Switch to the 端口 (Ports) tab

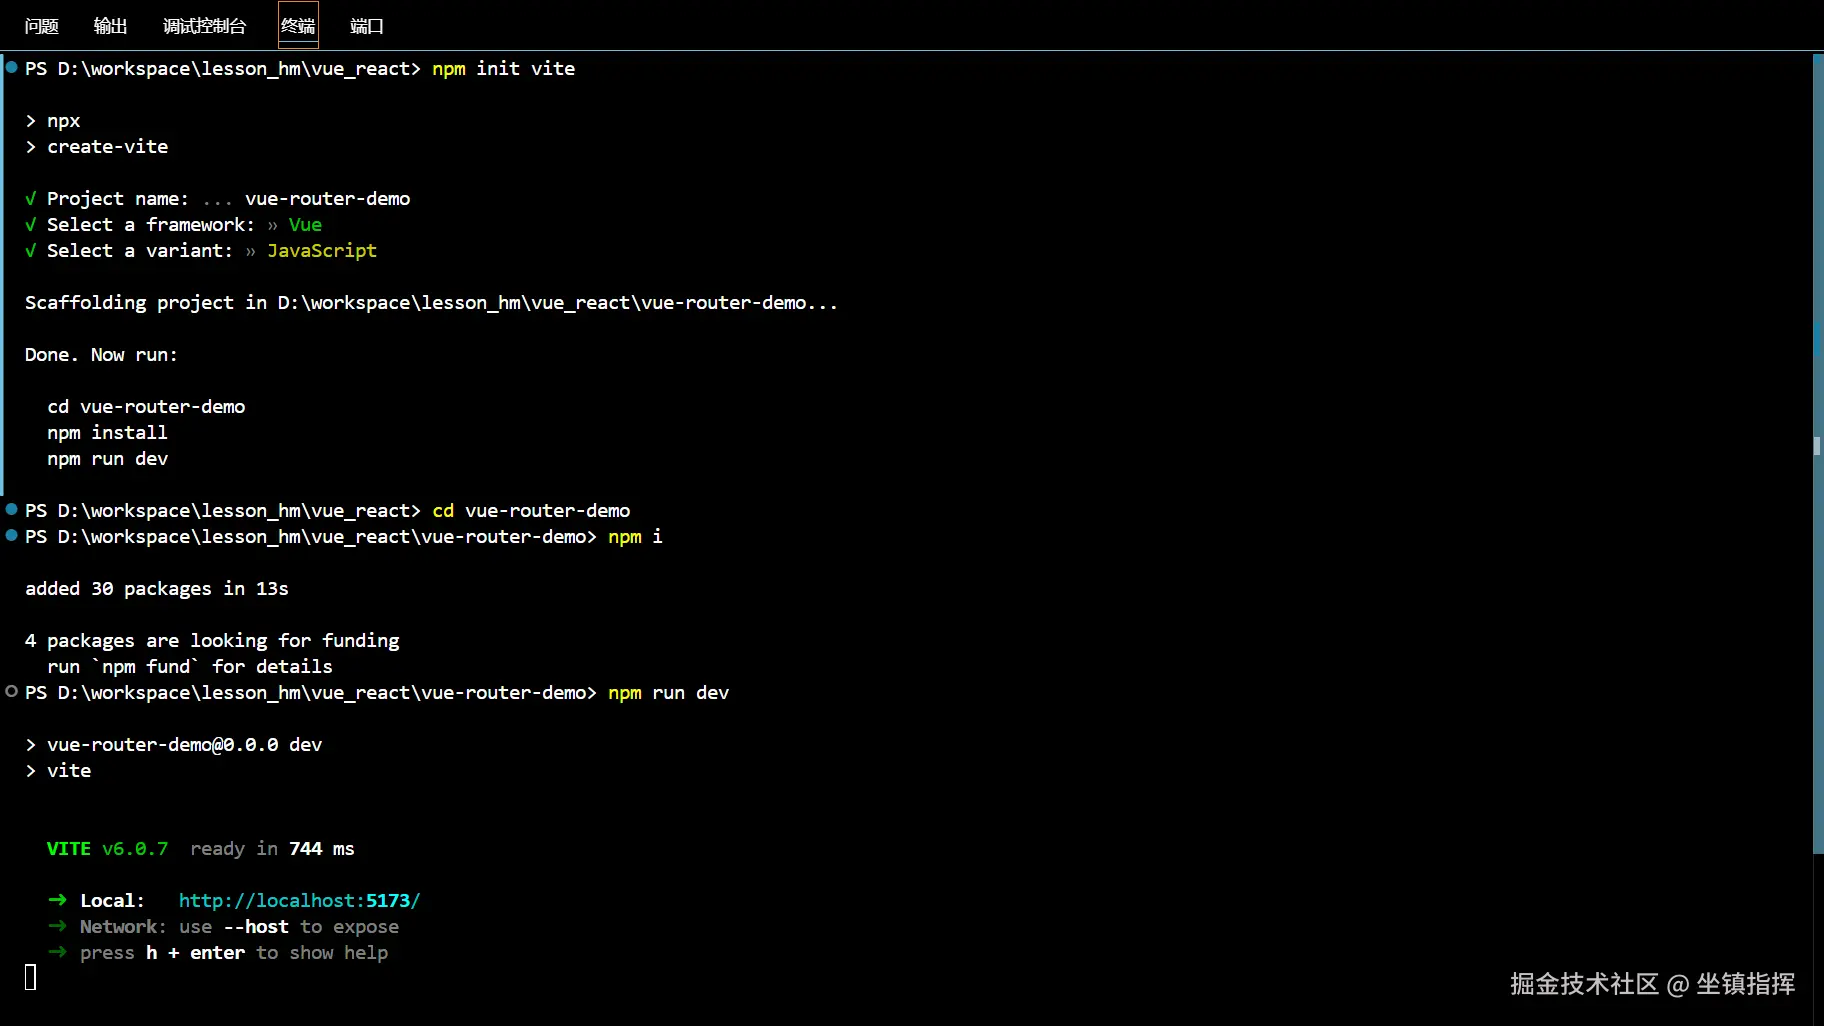click(367, 26)
